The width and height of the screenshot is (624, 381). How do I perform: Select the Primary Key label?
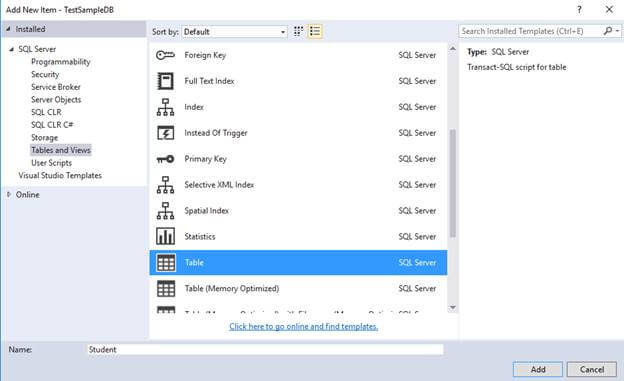point(205,159)
